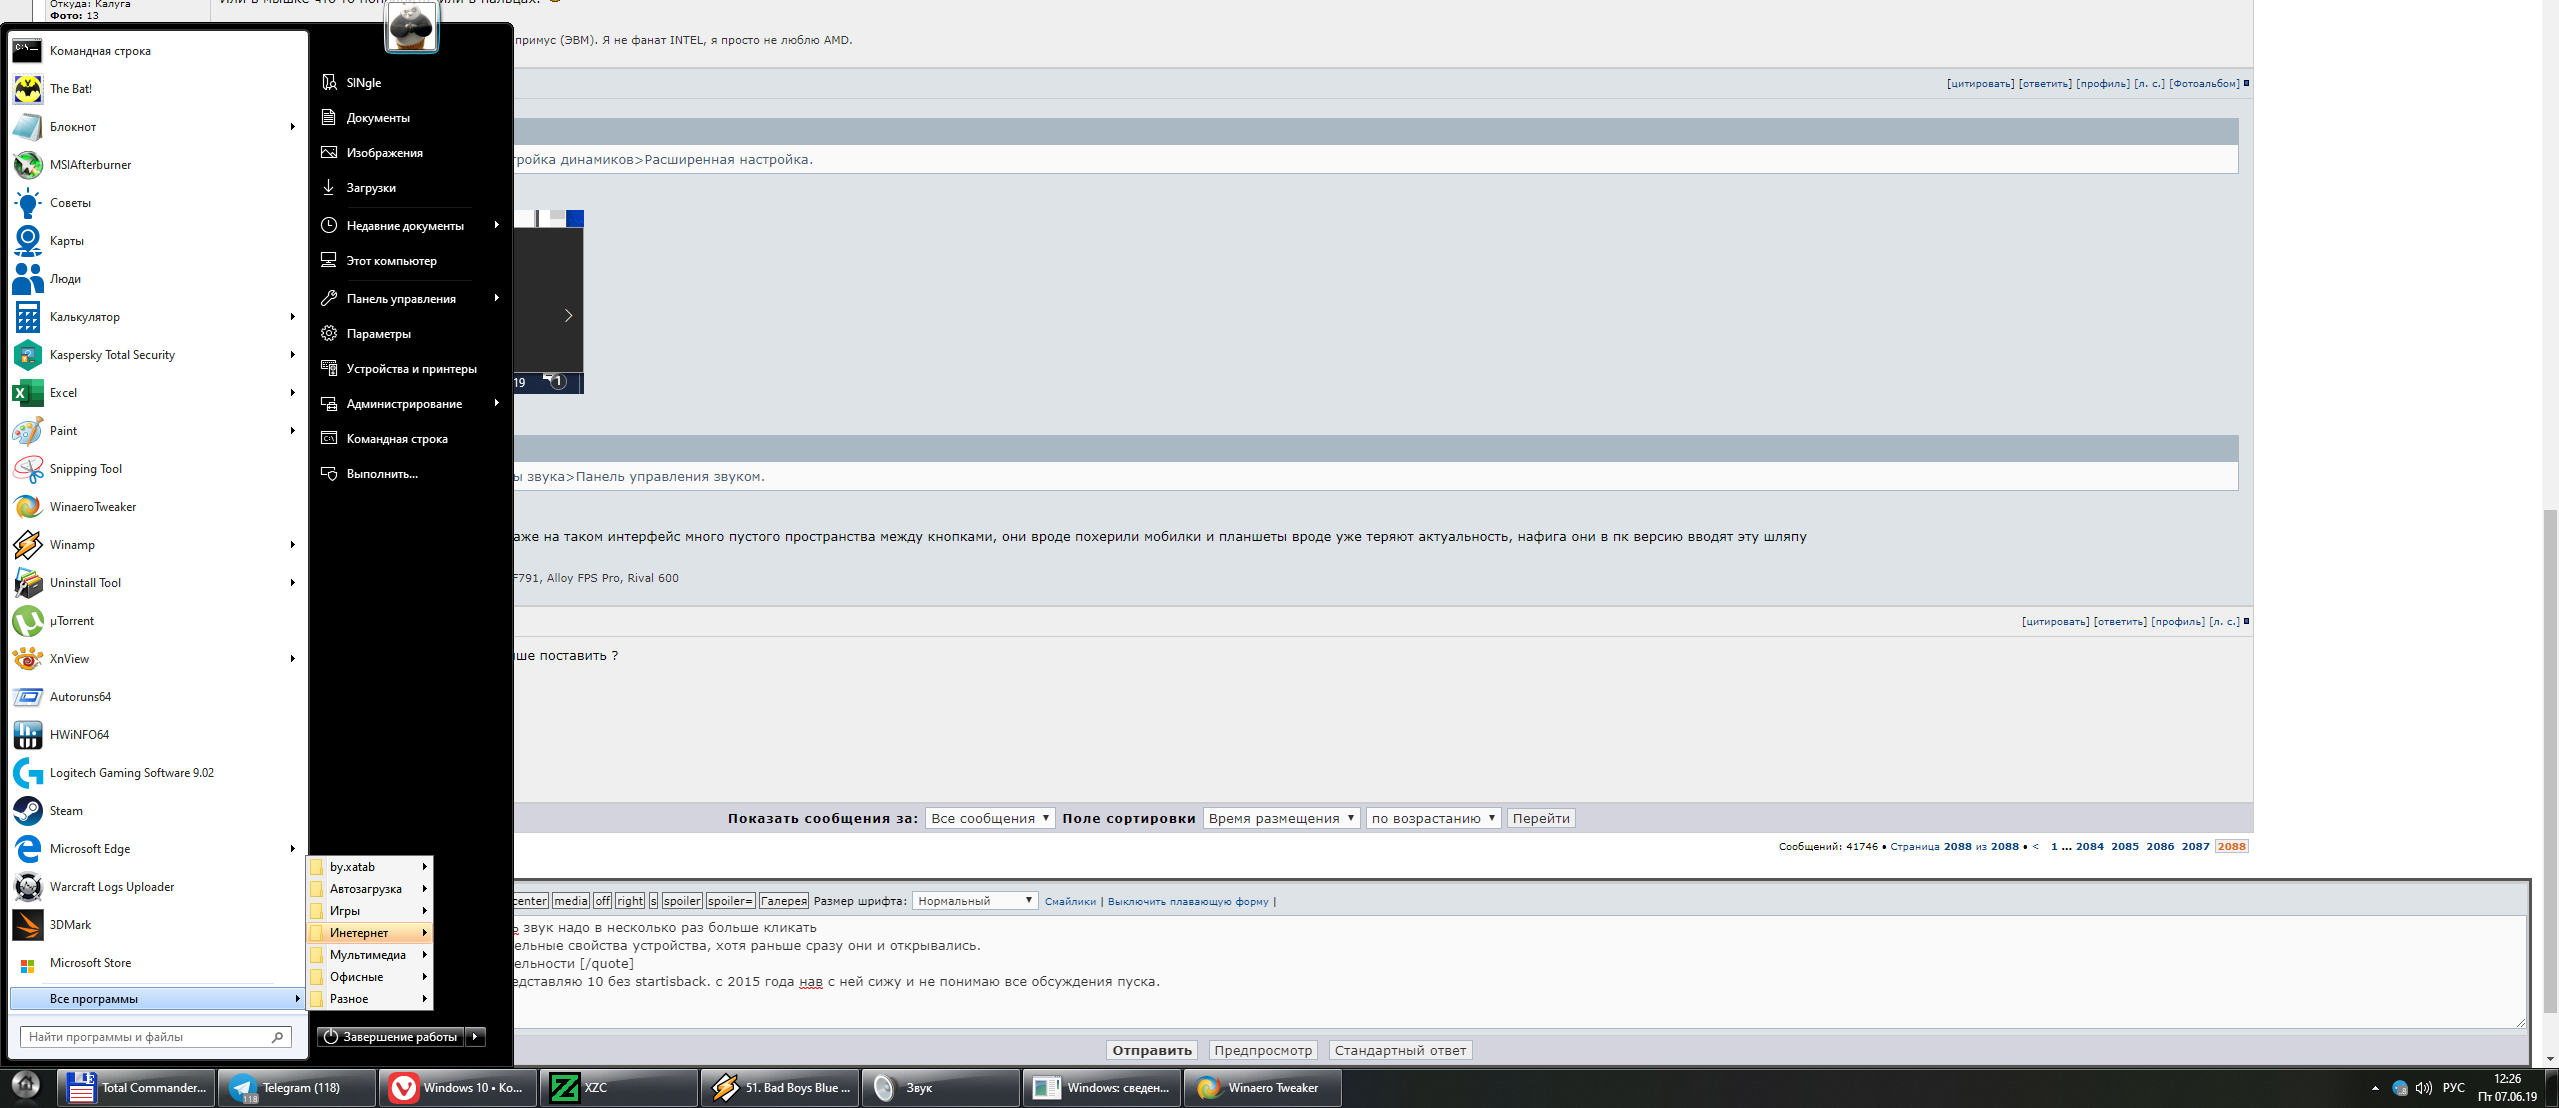This screenshot has height=1108, width=2559.
Task: Open the Время размещения sort dropdown
Action: pos(1280,818)
